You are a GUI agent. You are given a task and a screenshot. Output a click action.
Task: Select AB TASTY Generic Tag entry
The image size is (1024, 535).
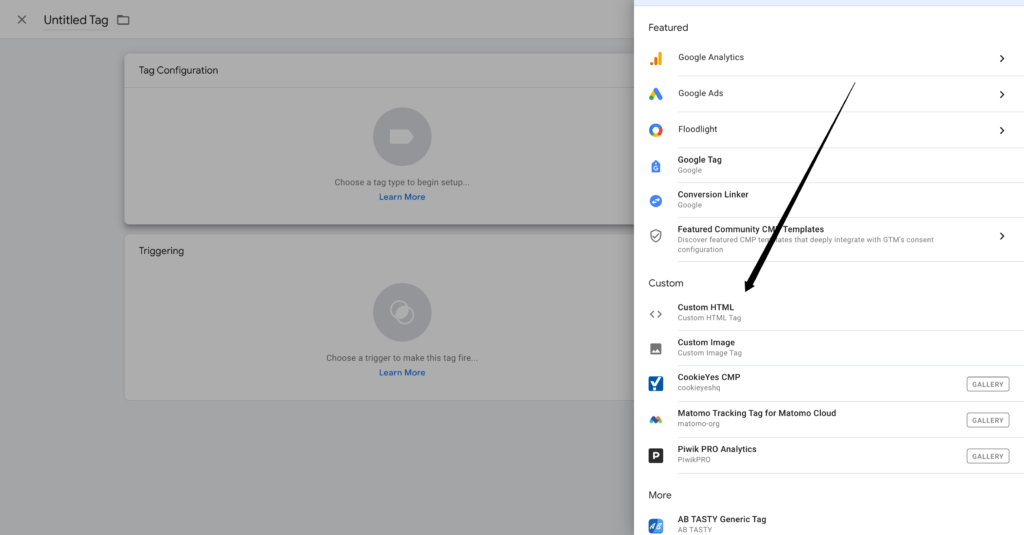[721, 520]
